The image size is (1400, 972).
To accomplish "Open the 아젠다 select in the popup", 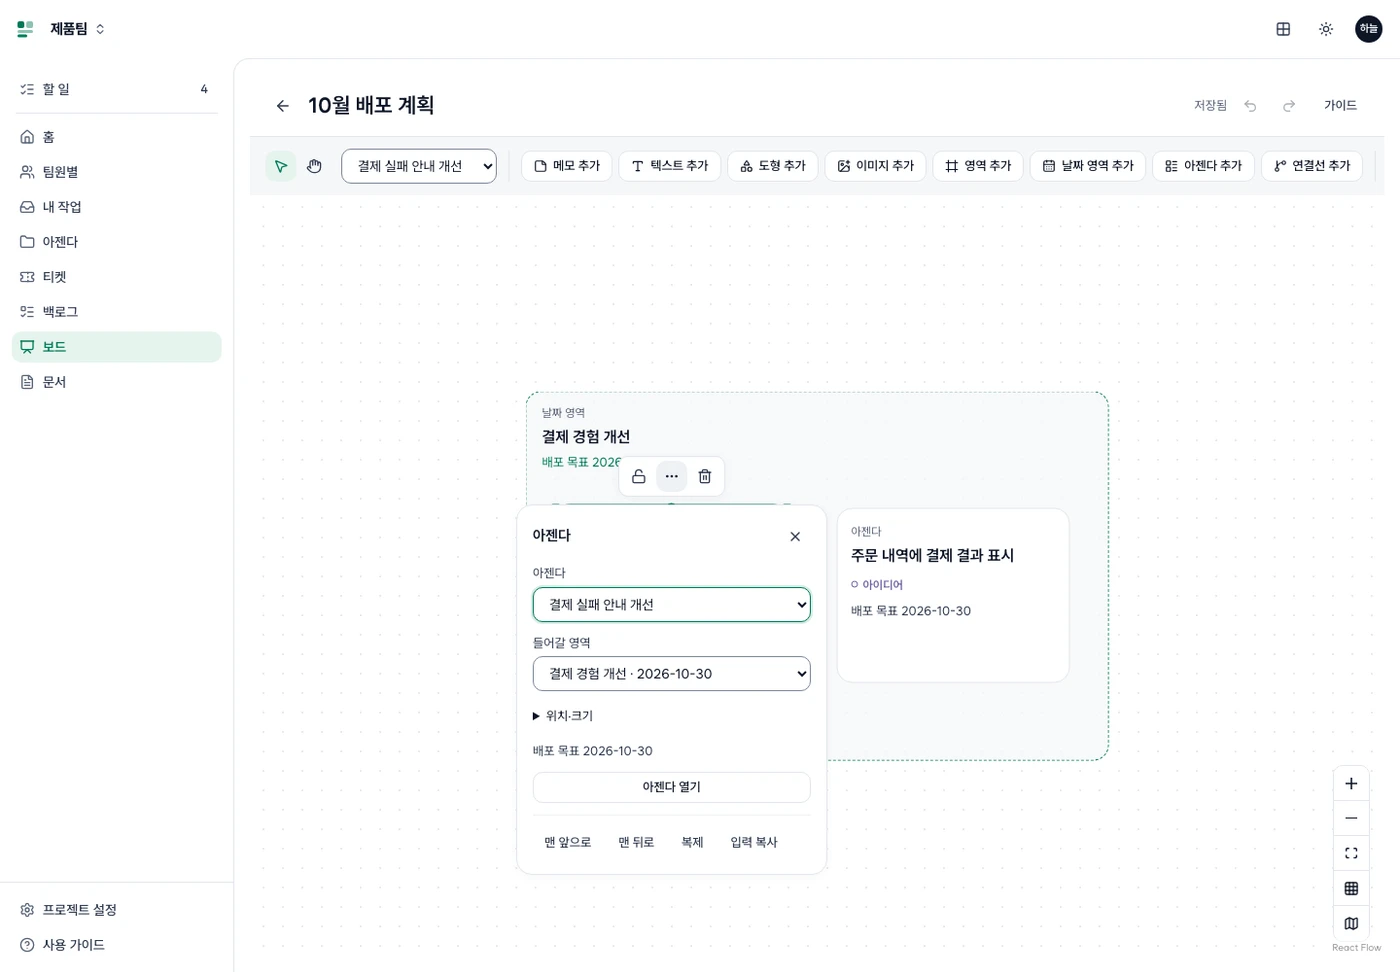I will pos(672,605).
